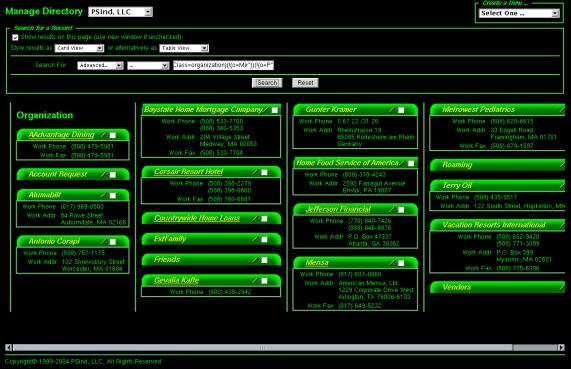Click the Vendors card title
The height and width of the screenshot is (369, 571).
457,287
